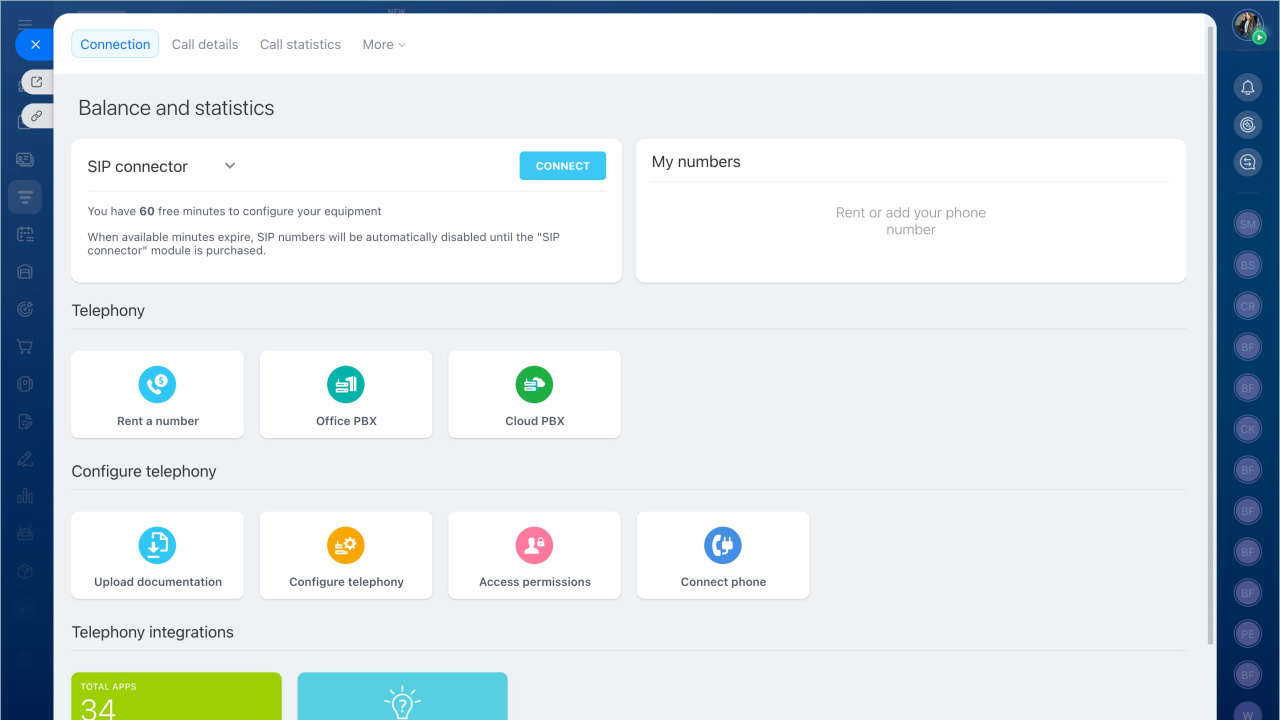Switch to the Call statistics tab
Image resolution: width=1280 pixels, height=720 pixels.
[x=300, y=45]
